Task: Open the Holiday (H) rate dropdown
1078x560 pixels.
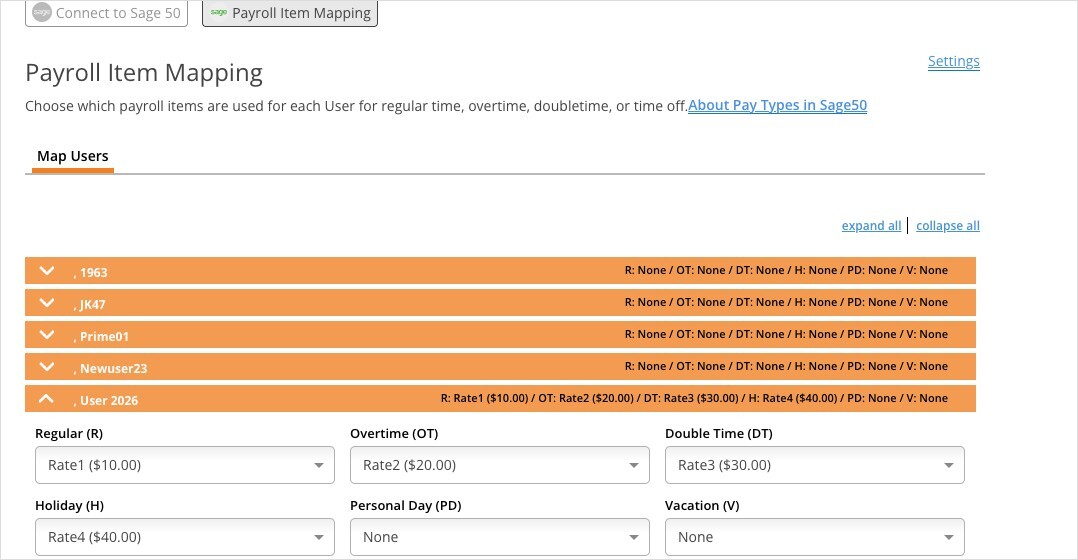Action: [185, 537]
